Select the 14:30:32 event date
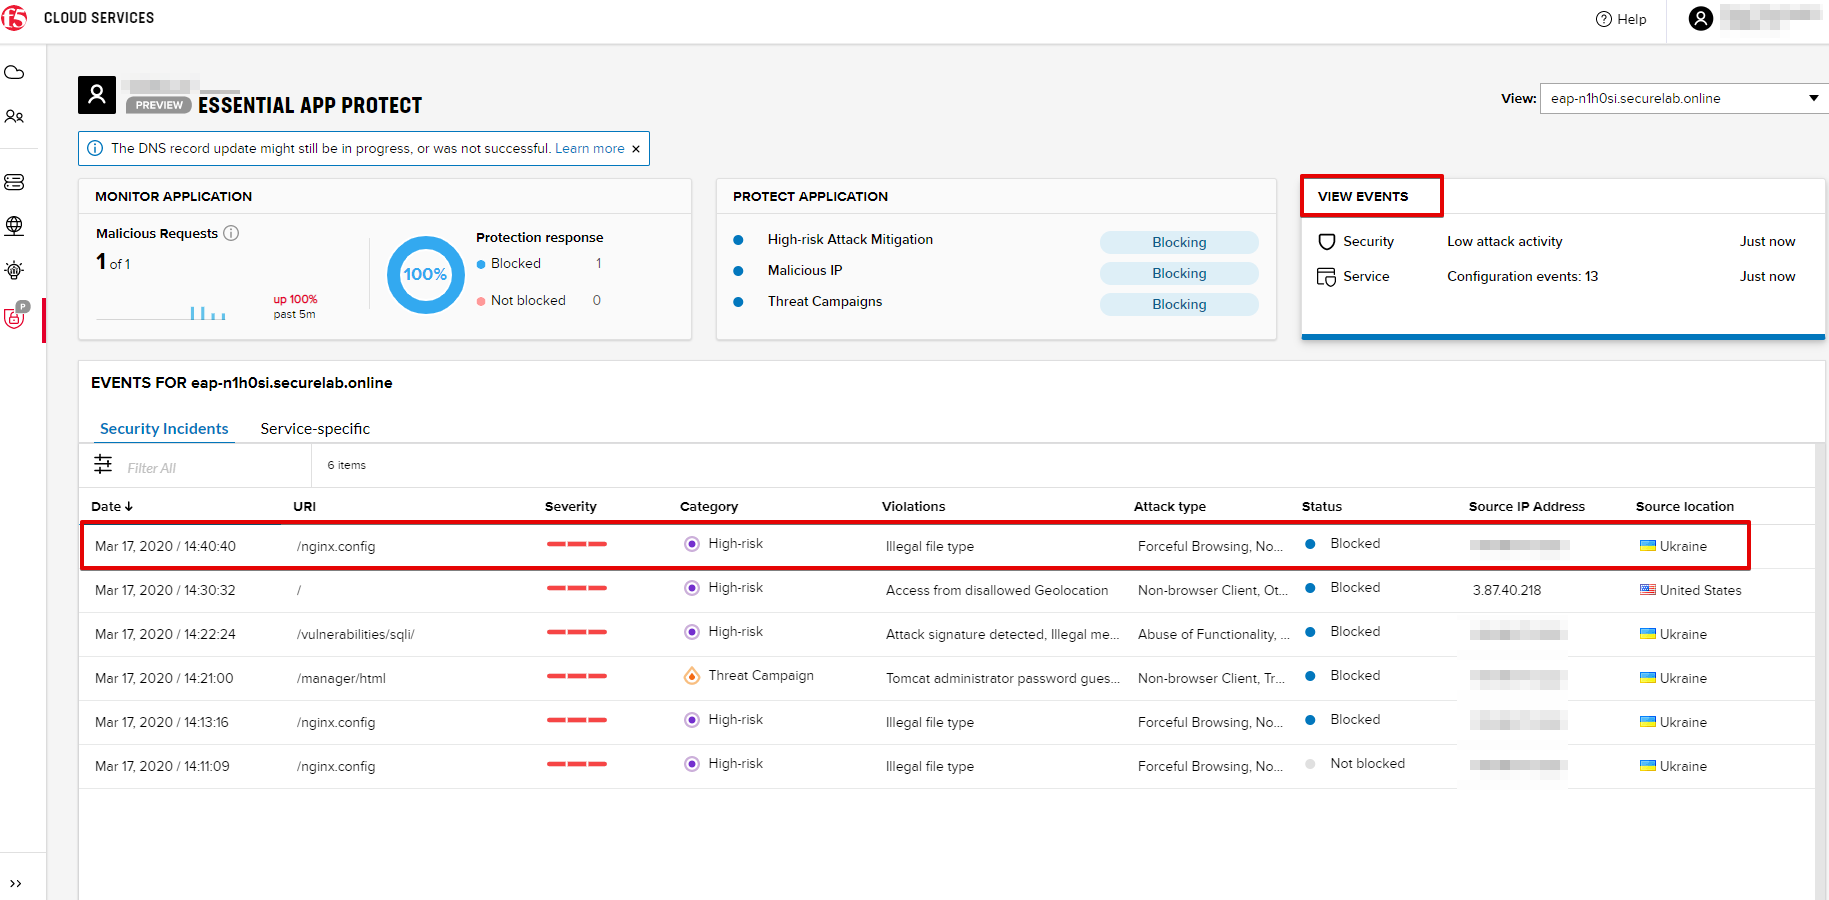The width and height of the screenshot is (1829, 900). coord(165,590)
